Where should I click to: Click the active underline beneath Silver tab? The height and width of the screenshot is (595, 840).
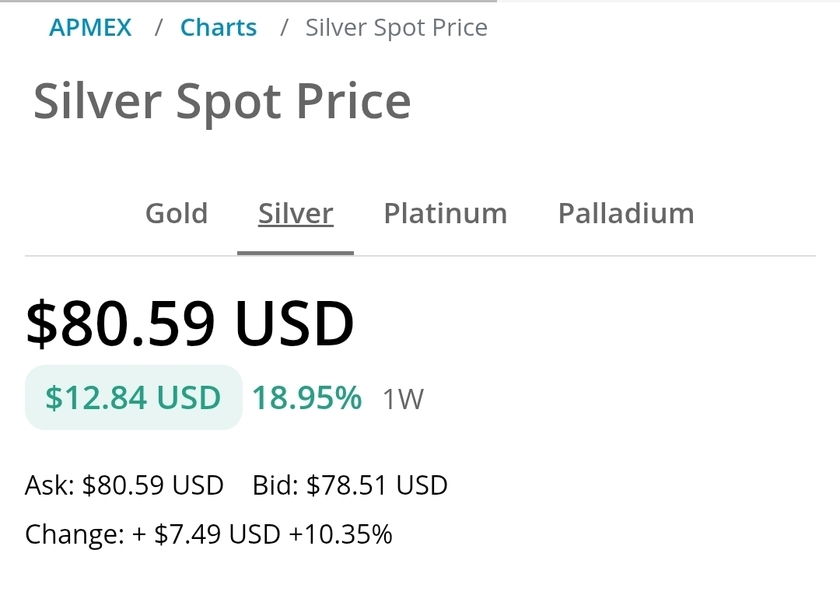(x=295, y=252)
